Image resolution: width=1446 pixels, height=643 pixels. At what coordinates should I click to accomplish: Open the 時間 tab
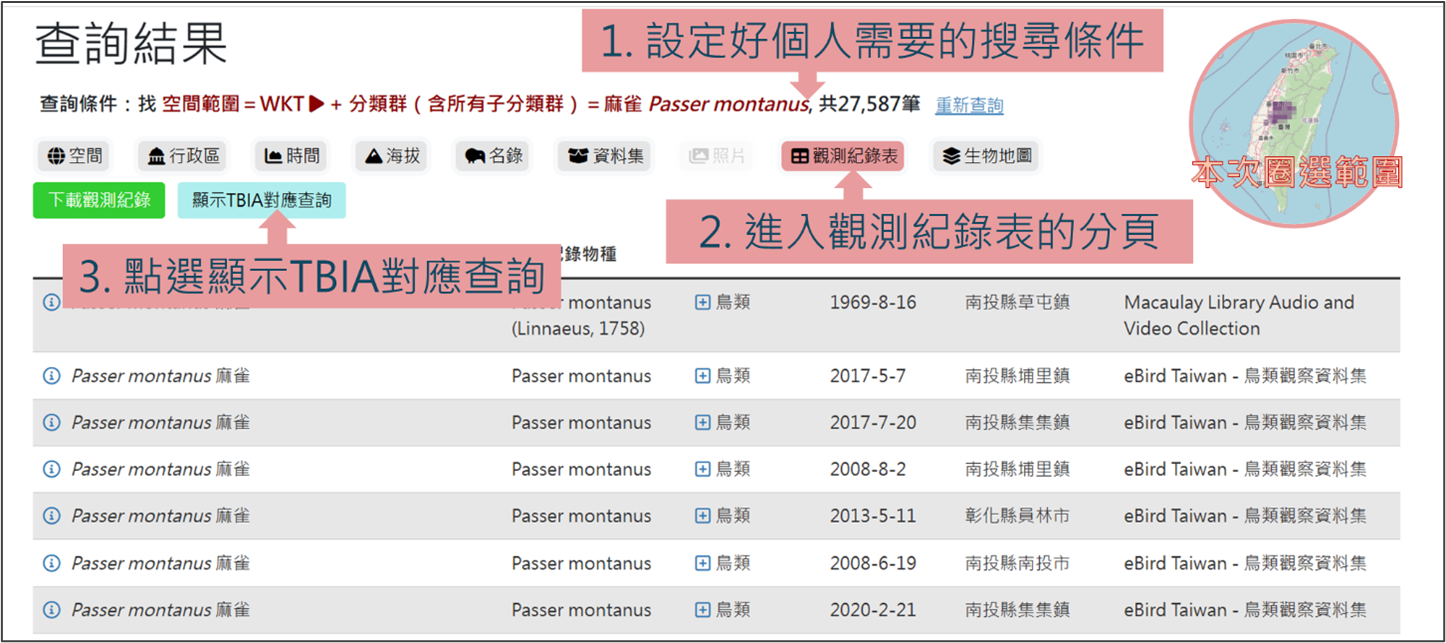(x=291, y=156)
